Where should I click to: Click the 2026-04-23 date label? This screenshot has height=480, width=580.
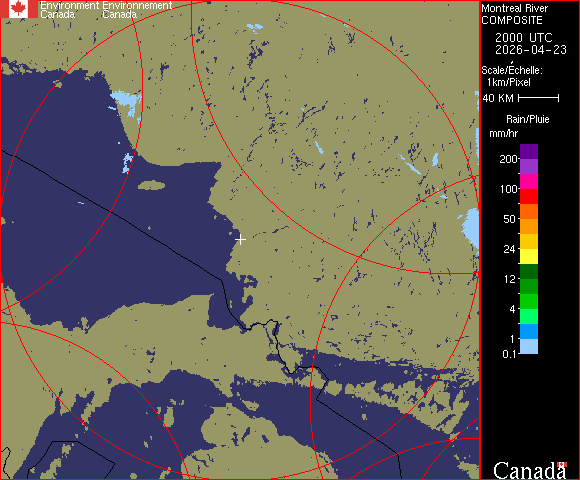pyautogui.click(x=531, y=50)
